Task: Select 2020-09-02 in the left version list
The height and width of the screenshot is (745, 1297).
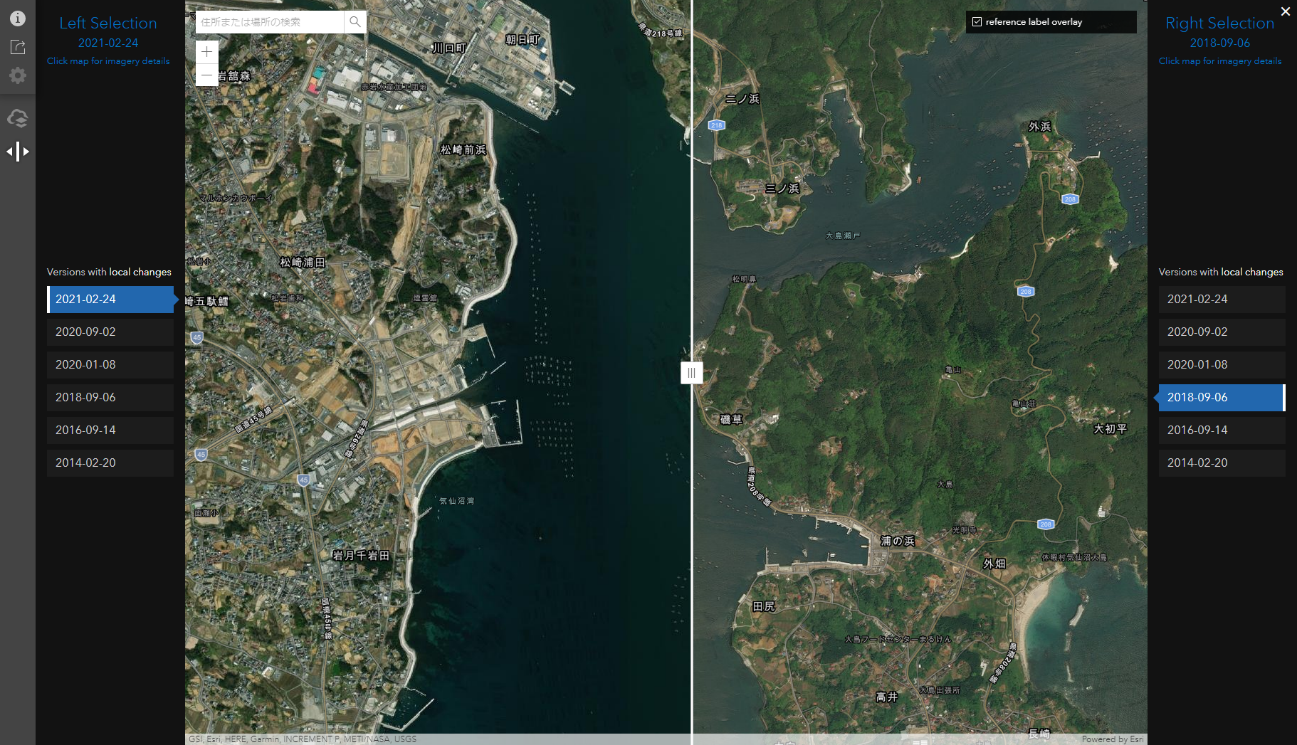Action: coord(110,332)
